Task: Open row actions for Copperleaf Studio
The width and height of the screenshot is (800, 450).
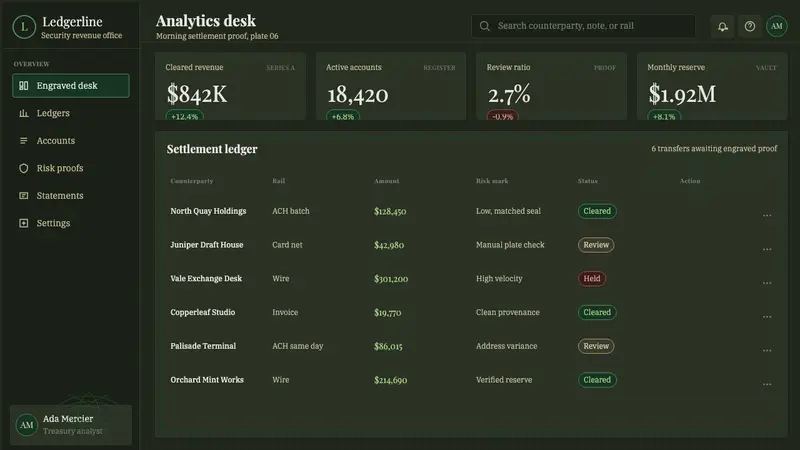Action: (x=767, y=316)
